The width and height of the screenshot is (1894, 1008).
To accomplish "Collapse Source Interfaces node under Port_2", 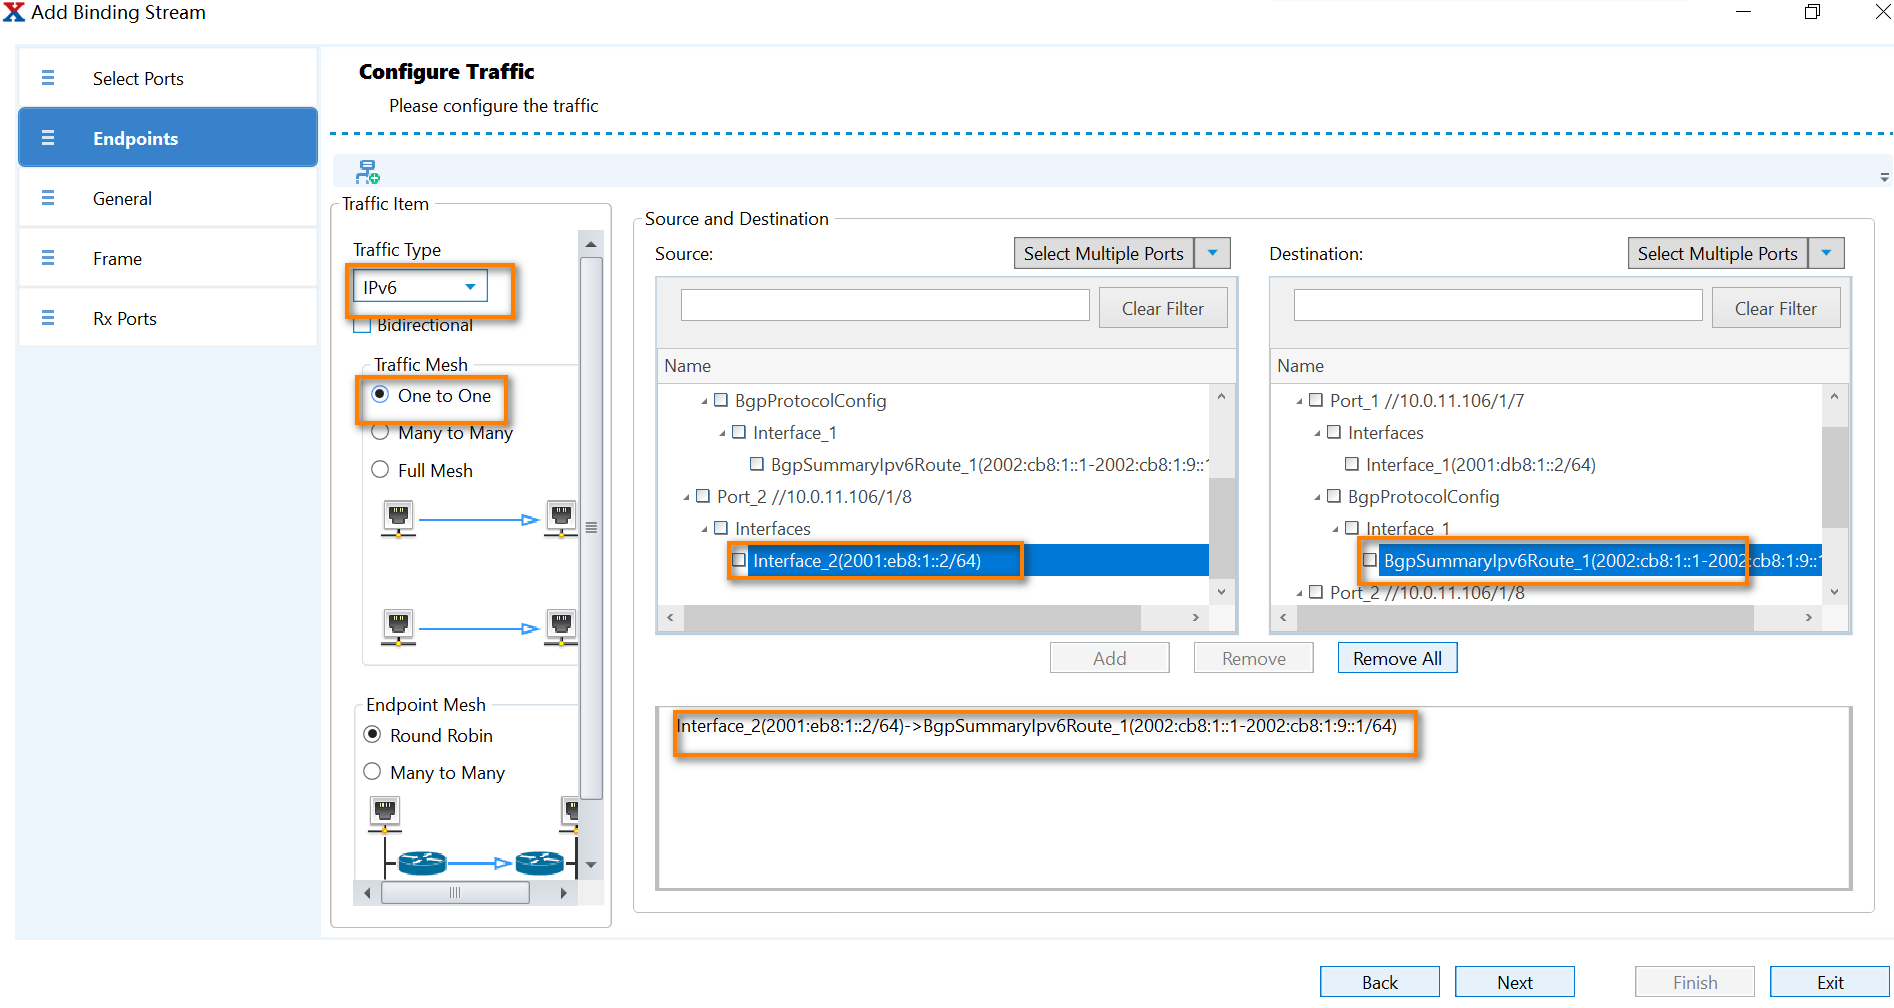I will click(x=704, y=530).
